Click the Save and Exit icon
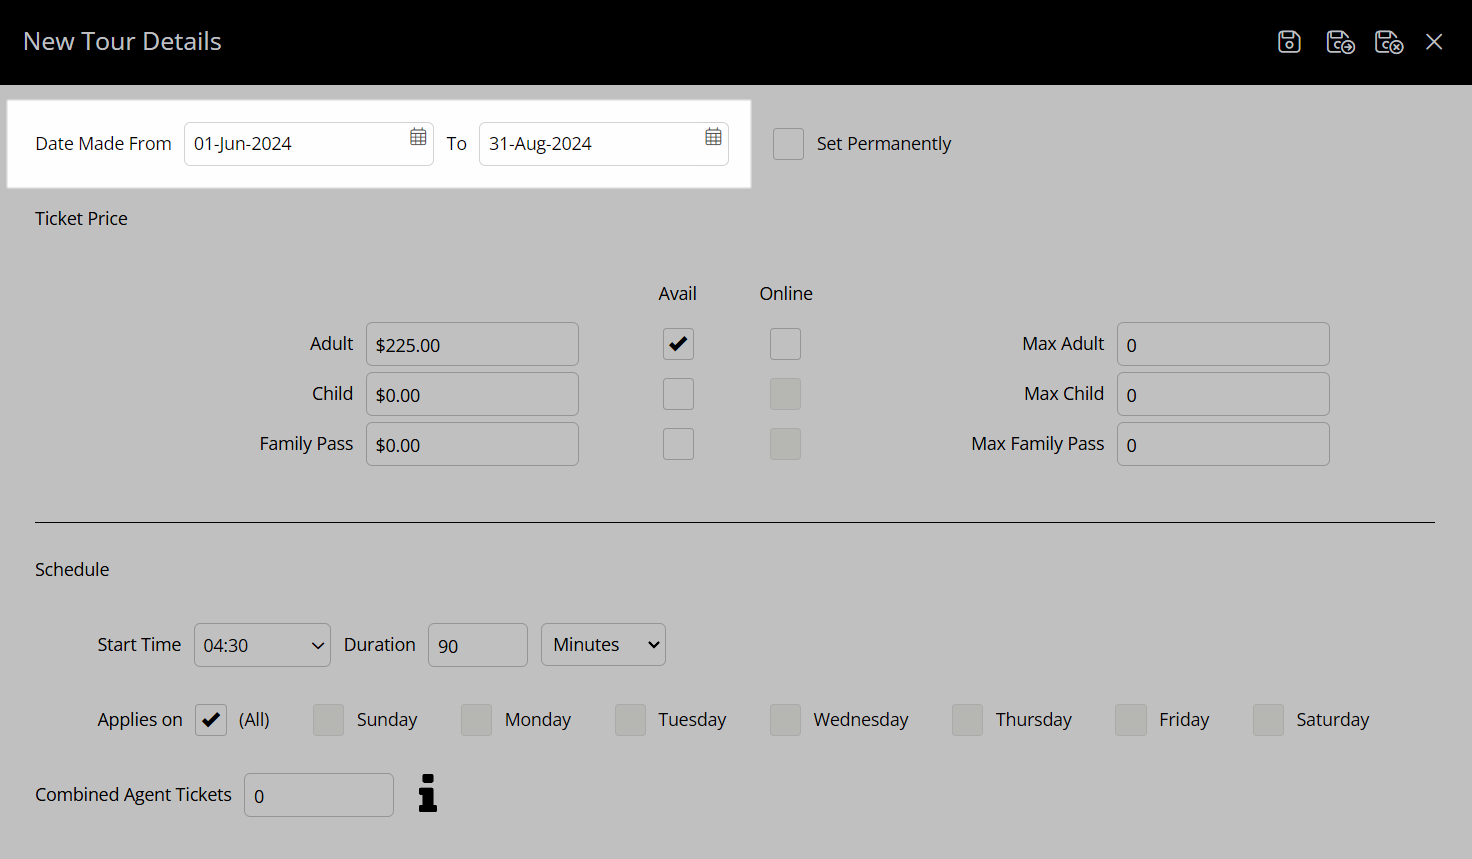Image resolution: width=1472 pixels, height=859 pixels. [1389, 42]
